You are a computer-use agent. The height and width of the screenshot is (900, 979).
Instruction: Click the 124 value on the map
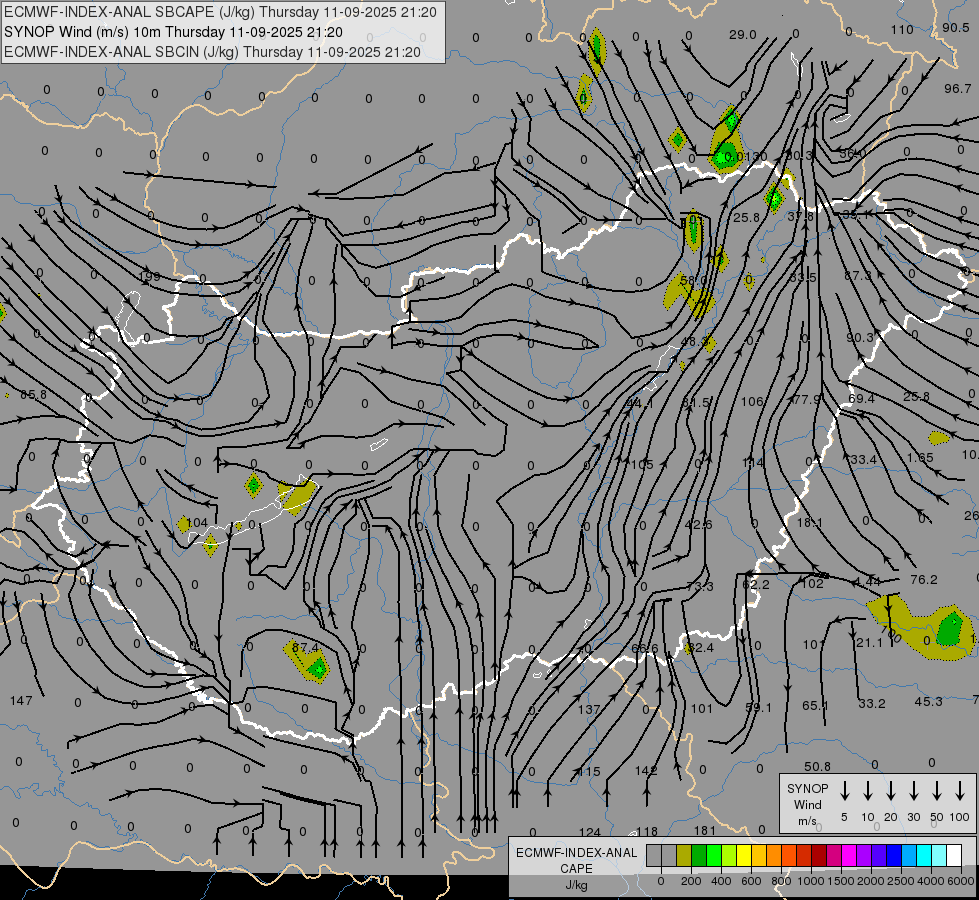tap(589, 832)
